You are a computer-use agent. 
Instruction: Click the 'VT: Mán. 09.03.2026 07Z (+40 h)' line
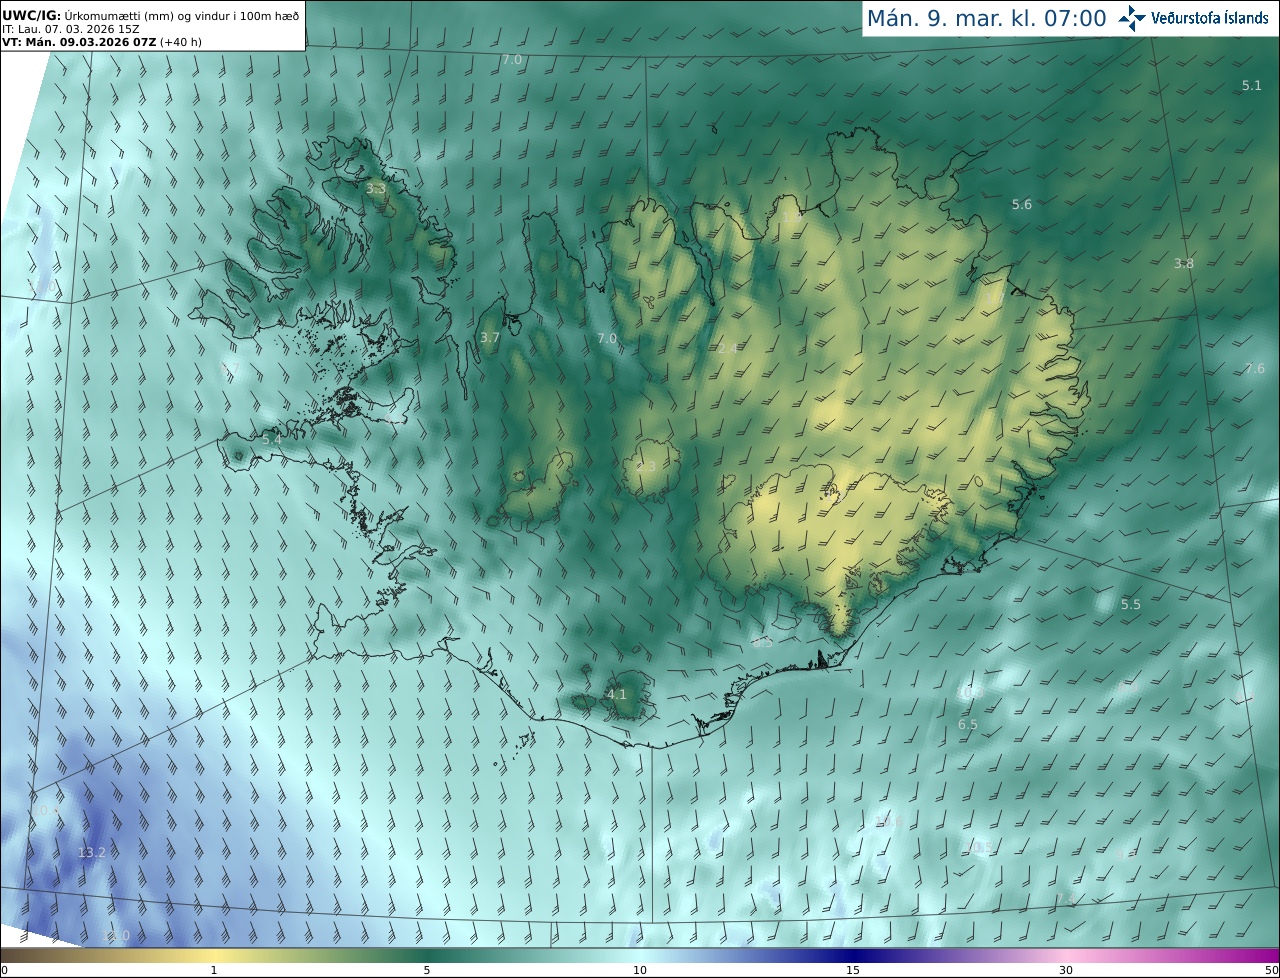coord(102,42)
